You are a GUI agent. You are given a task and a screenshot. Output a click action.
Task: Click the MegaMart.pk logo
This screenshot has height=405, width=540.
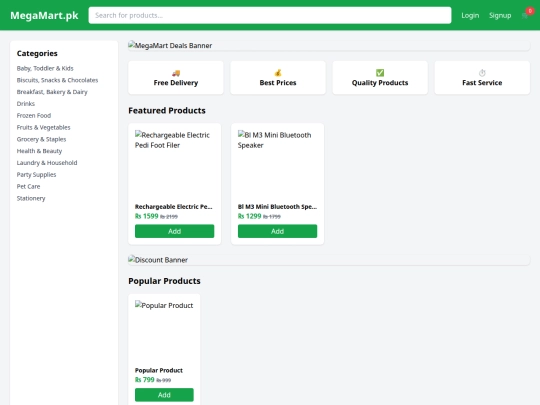point(44,15)
